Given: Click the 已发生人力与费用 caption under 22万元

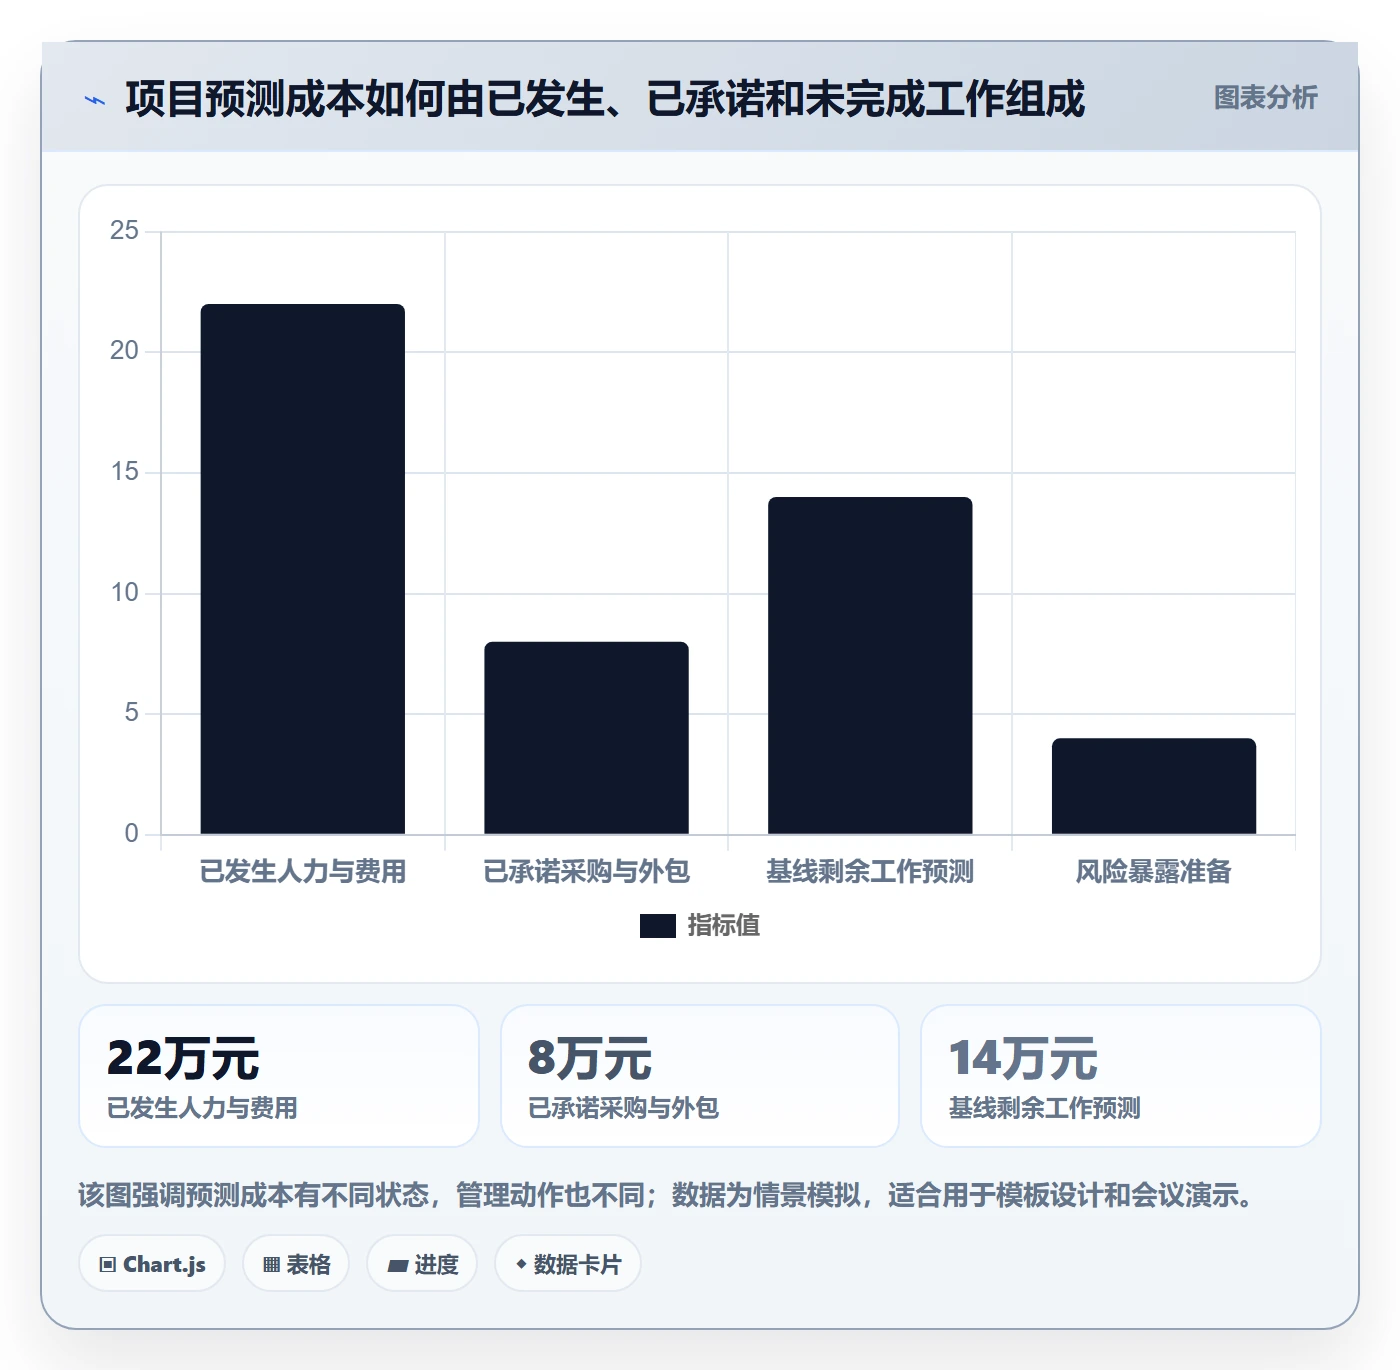Looking at the screenshot, I should pos(203,1108).
